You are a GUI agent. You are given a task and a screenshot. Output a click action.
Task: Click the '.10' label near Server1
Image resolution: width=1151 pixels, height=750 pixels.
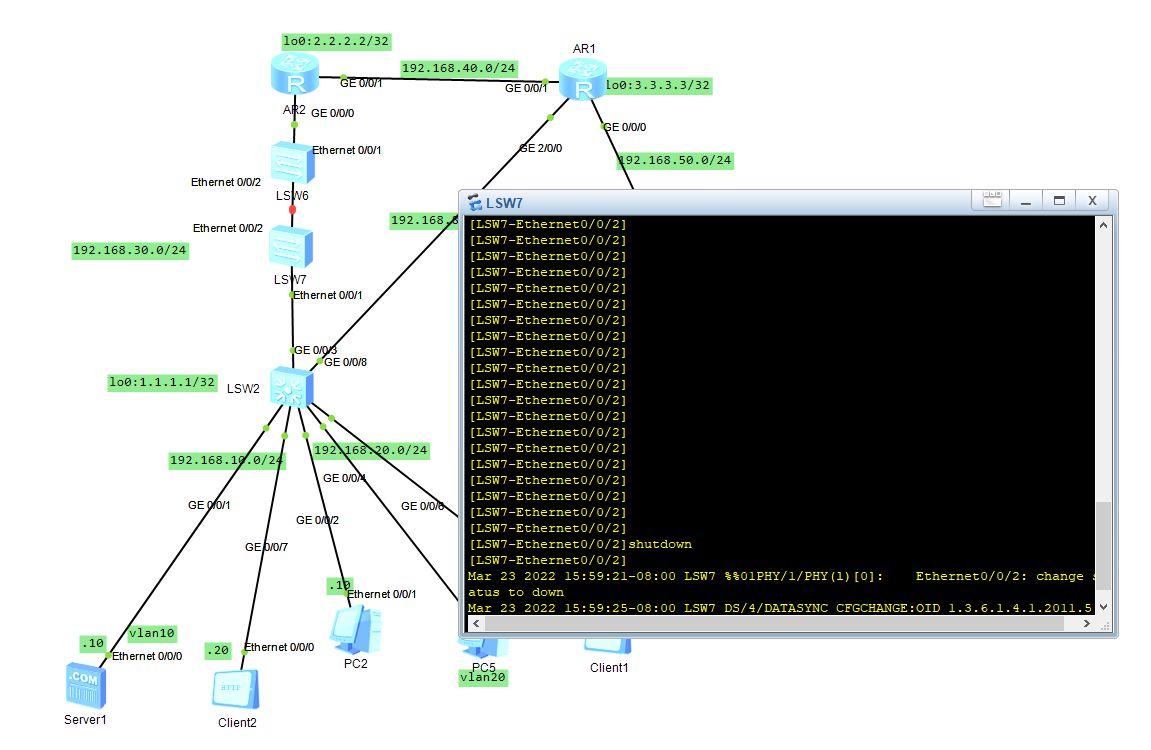click(x=93, y=644)
